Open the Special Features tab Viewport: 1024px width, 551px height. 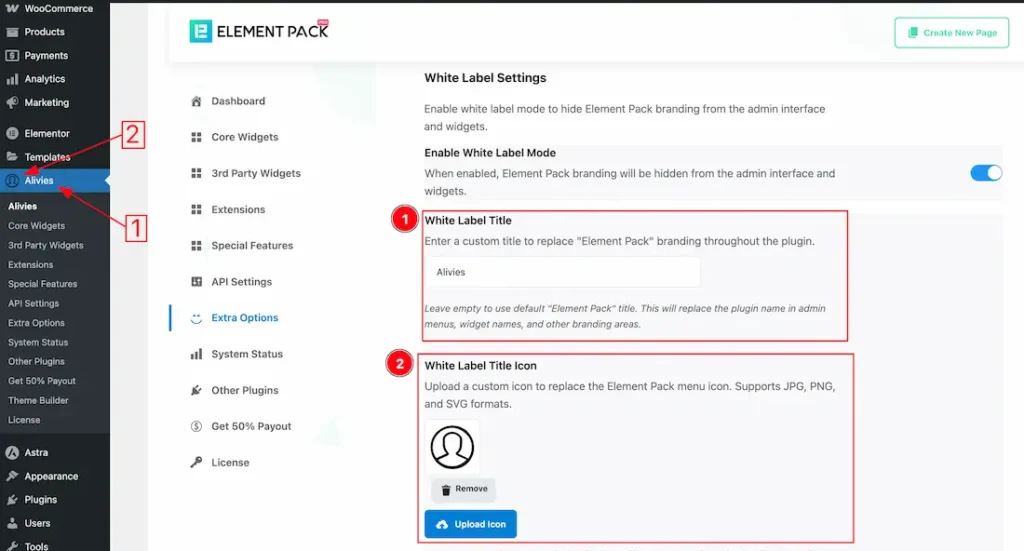[252, 246]
